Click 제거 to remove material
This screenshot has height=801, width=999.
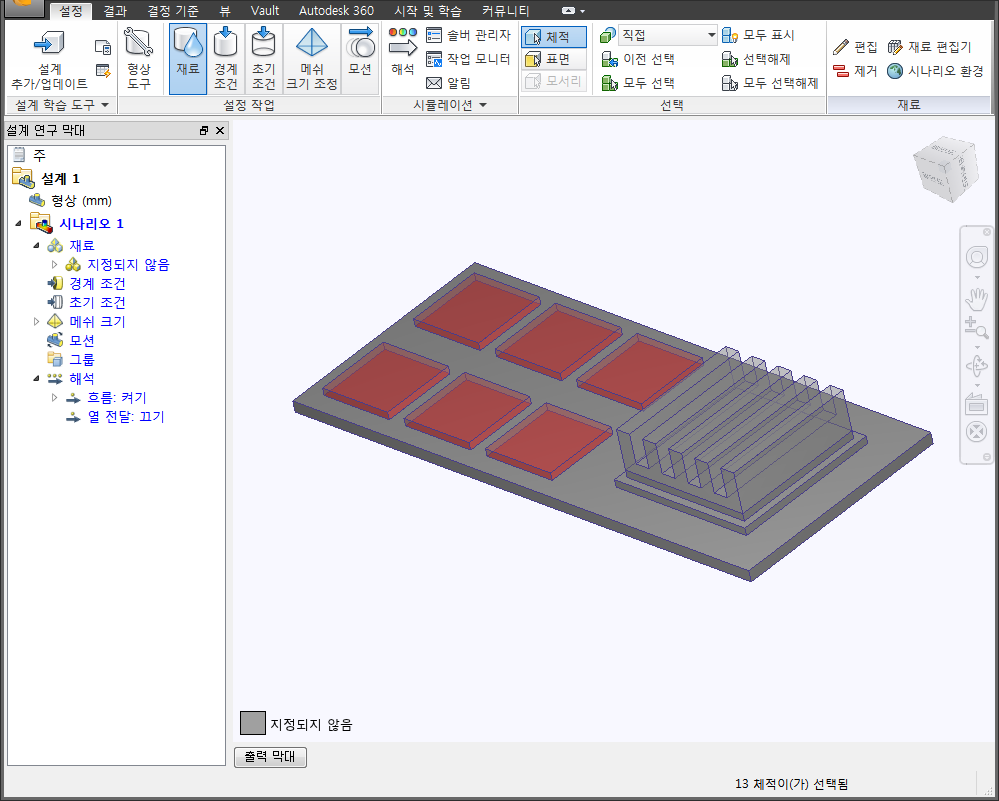(856, 71)
